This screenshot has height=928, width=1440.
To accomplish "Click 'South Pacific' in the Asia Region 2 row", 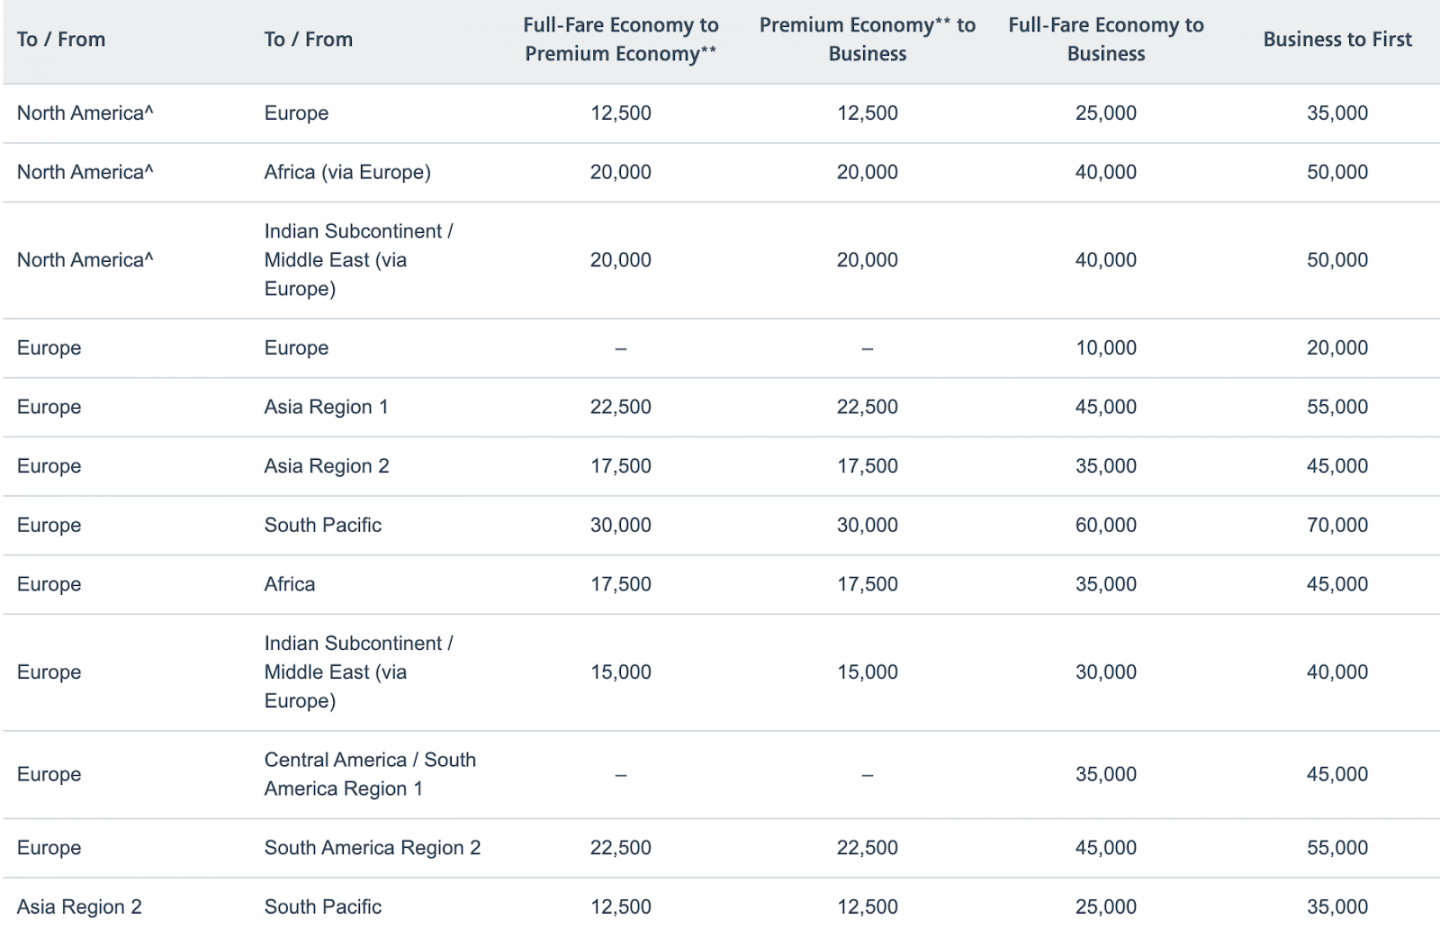I will [x=323, y=907].
